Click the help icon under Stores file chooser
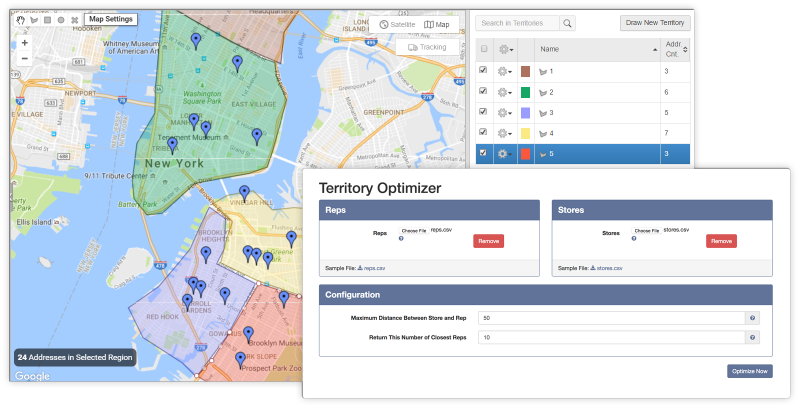 634,238
